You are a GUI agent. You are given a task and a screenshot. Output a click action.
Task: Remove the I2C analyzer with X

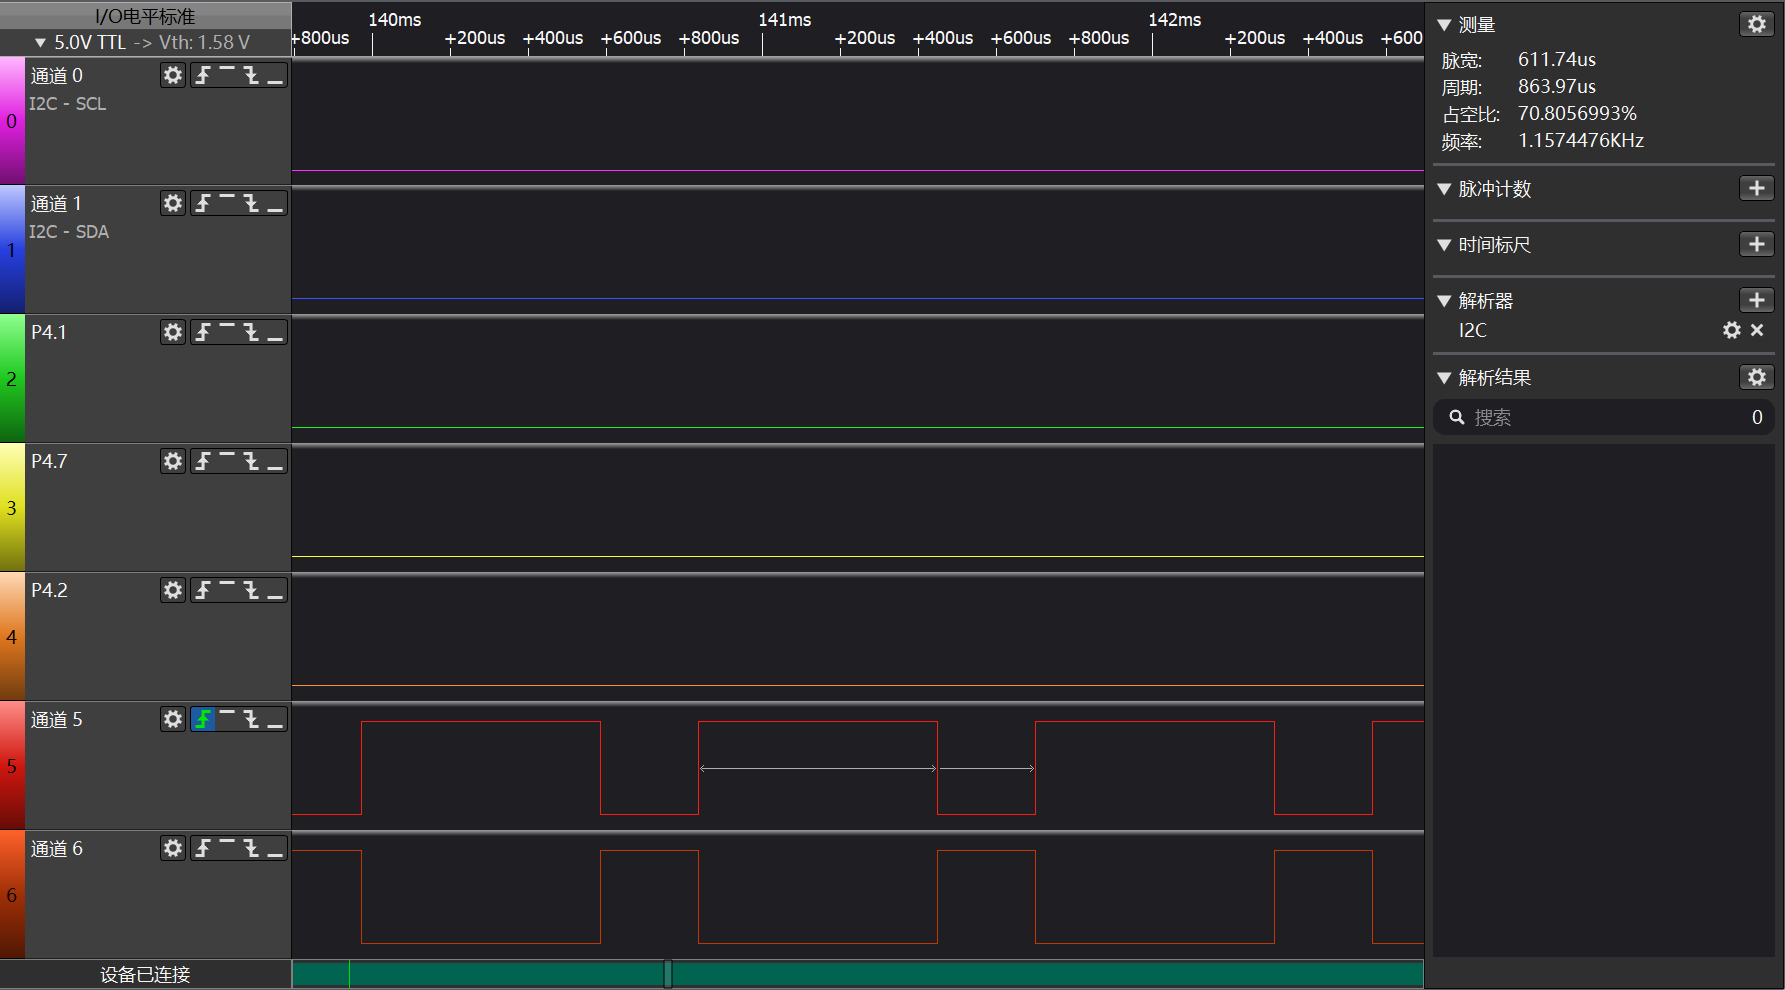coord(1757,330)
